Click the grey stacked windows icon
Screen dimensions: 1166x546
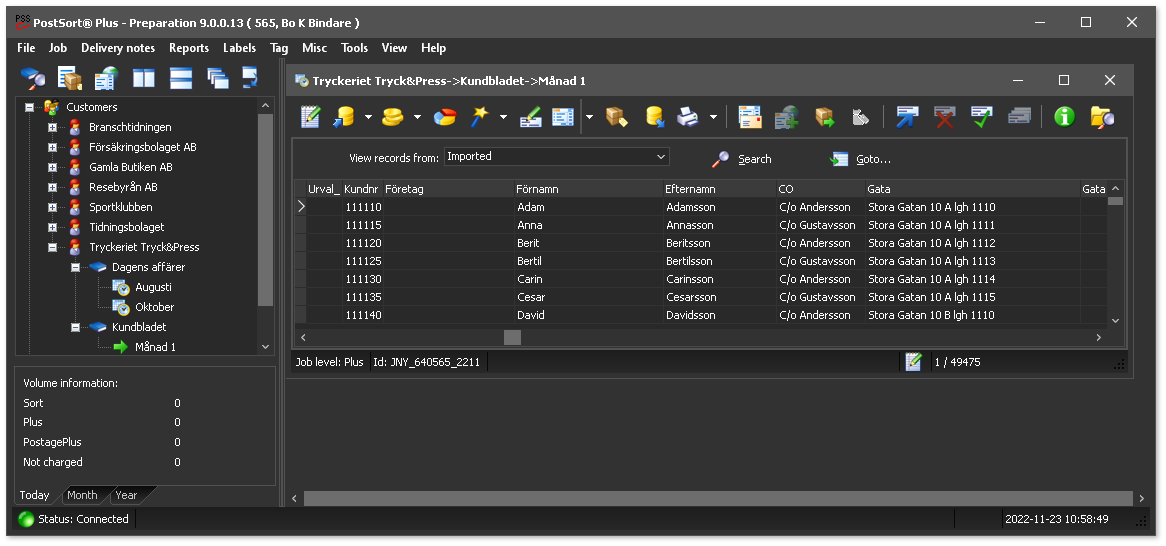coord(1020,116)
